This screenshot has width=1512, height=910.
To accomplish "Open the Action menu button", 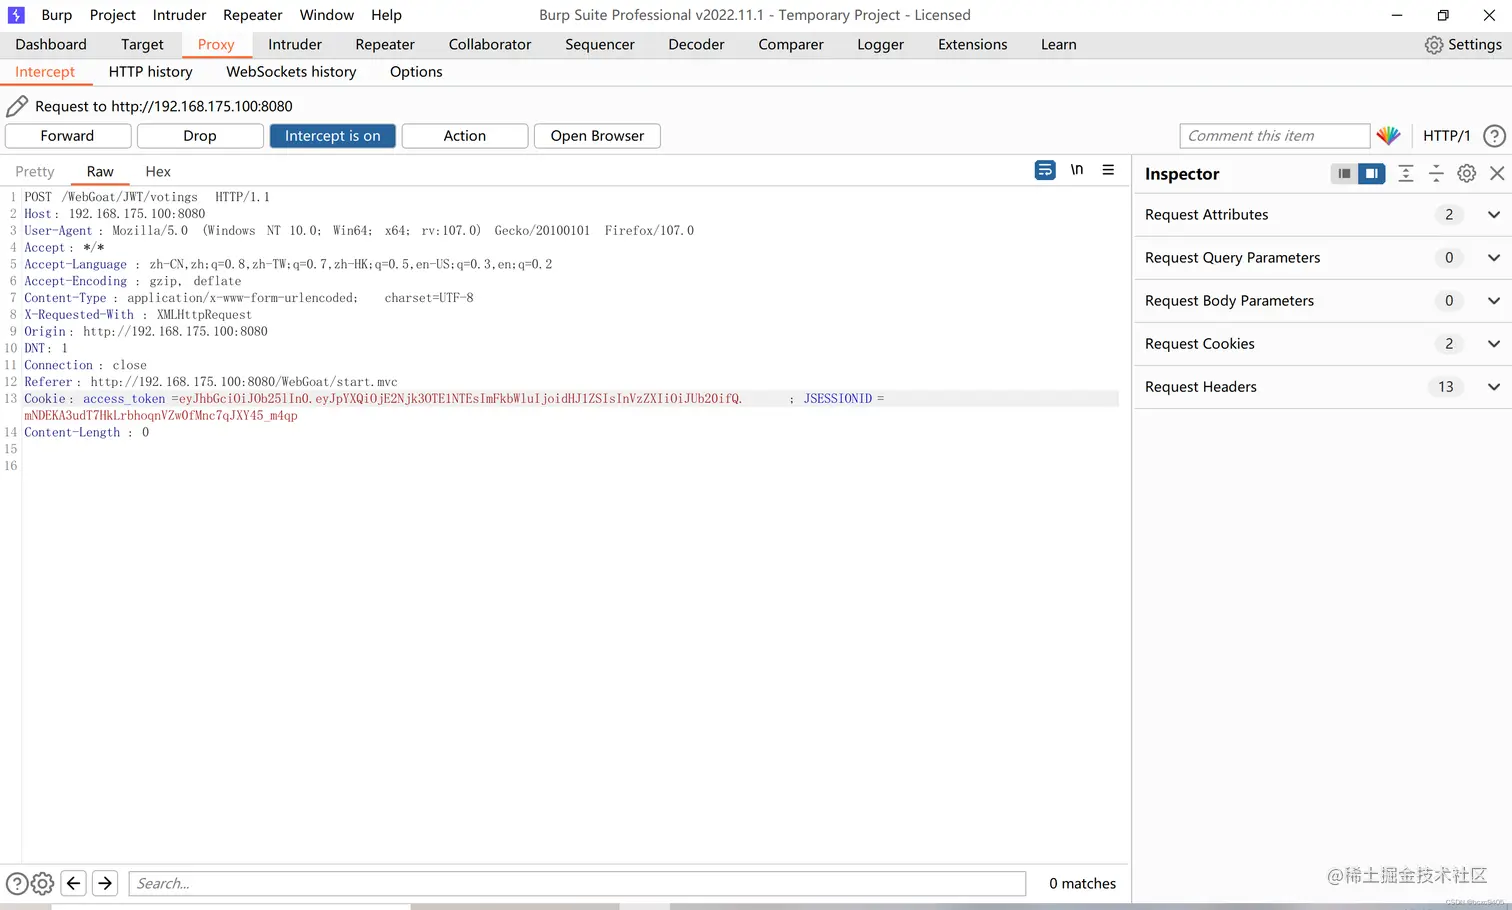I will pos(465,136).
